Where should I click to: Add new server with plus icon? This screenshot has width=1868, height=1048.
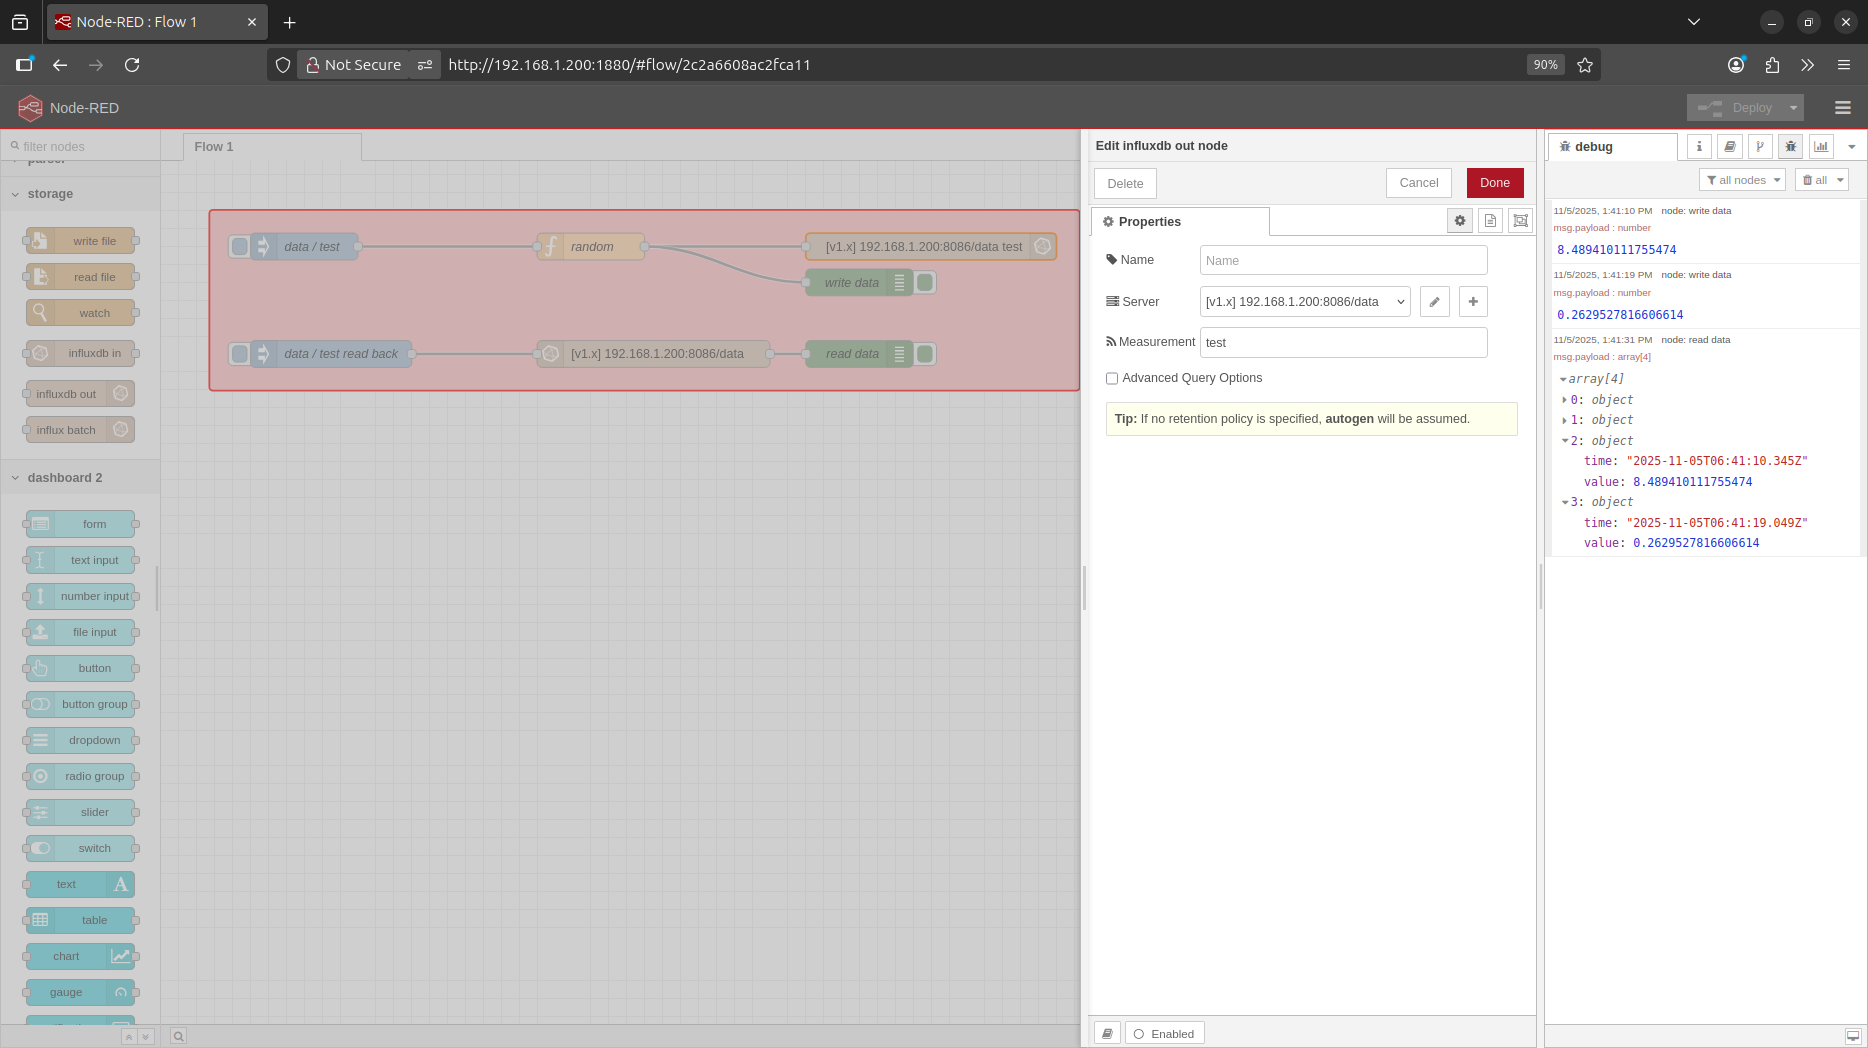[x=1473, y=302]
